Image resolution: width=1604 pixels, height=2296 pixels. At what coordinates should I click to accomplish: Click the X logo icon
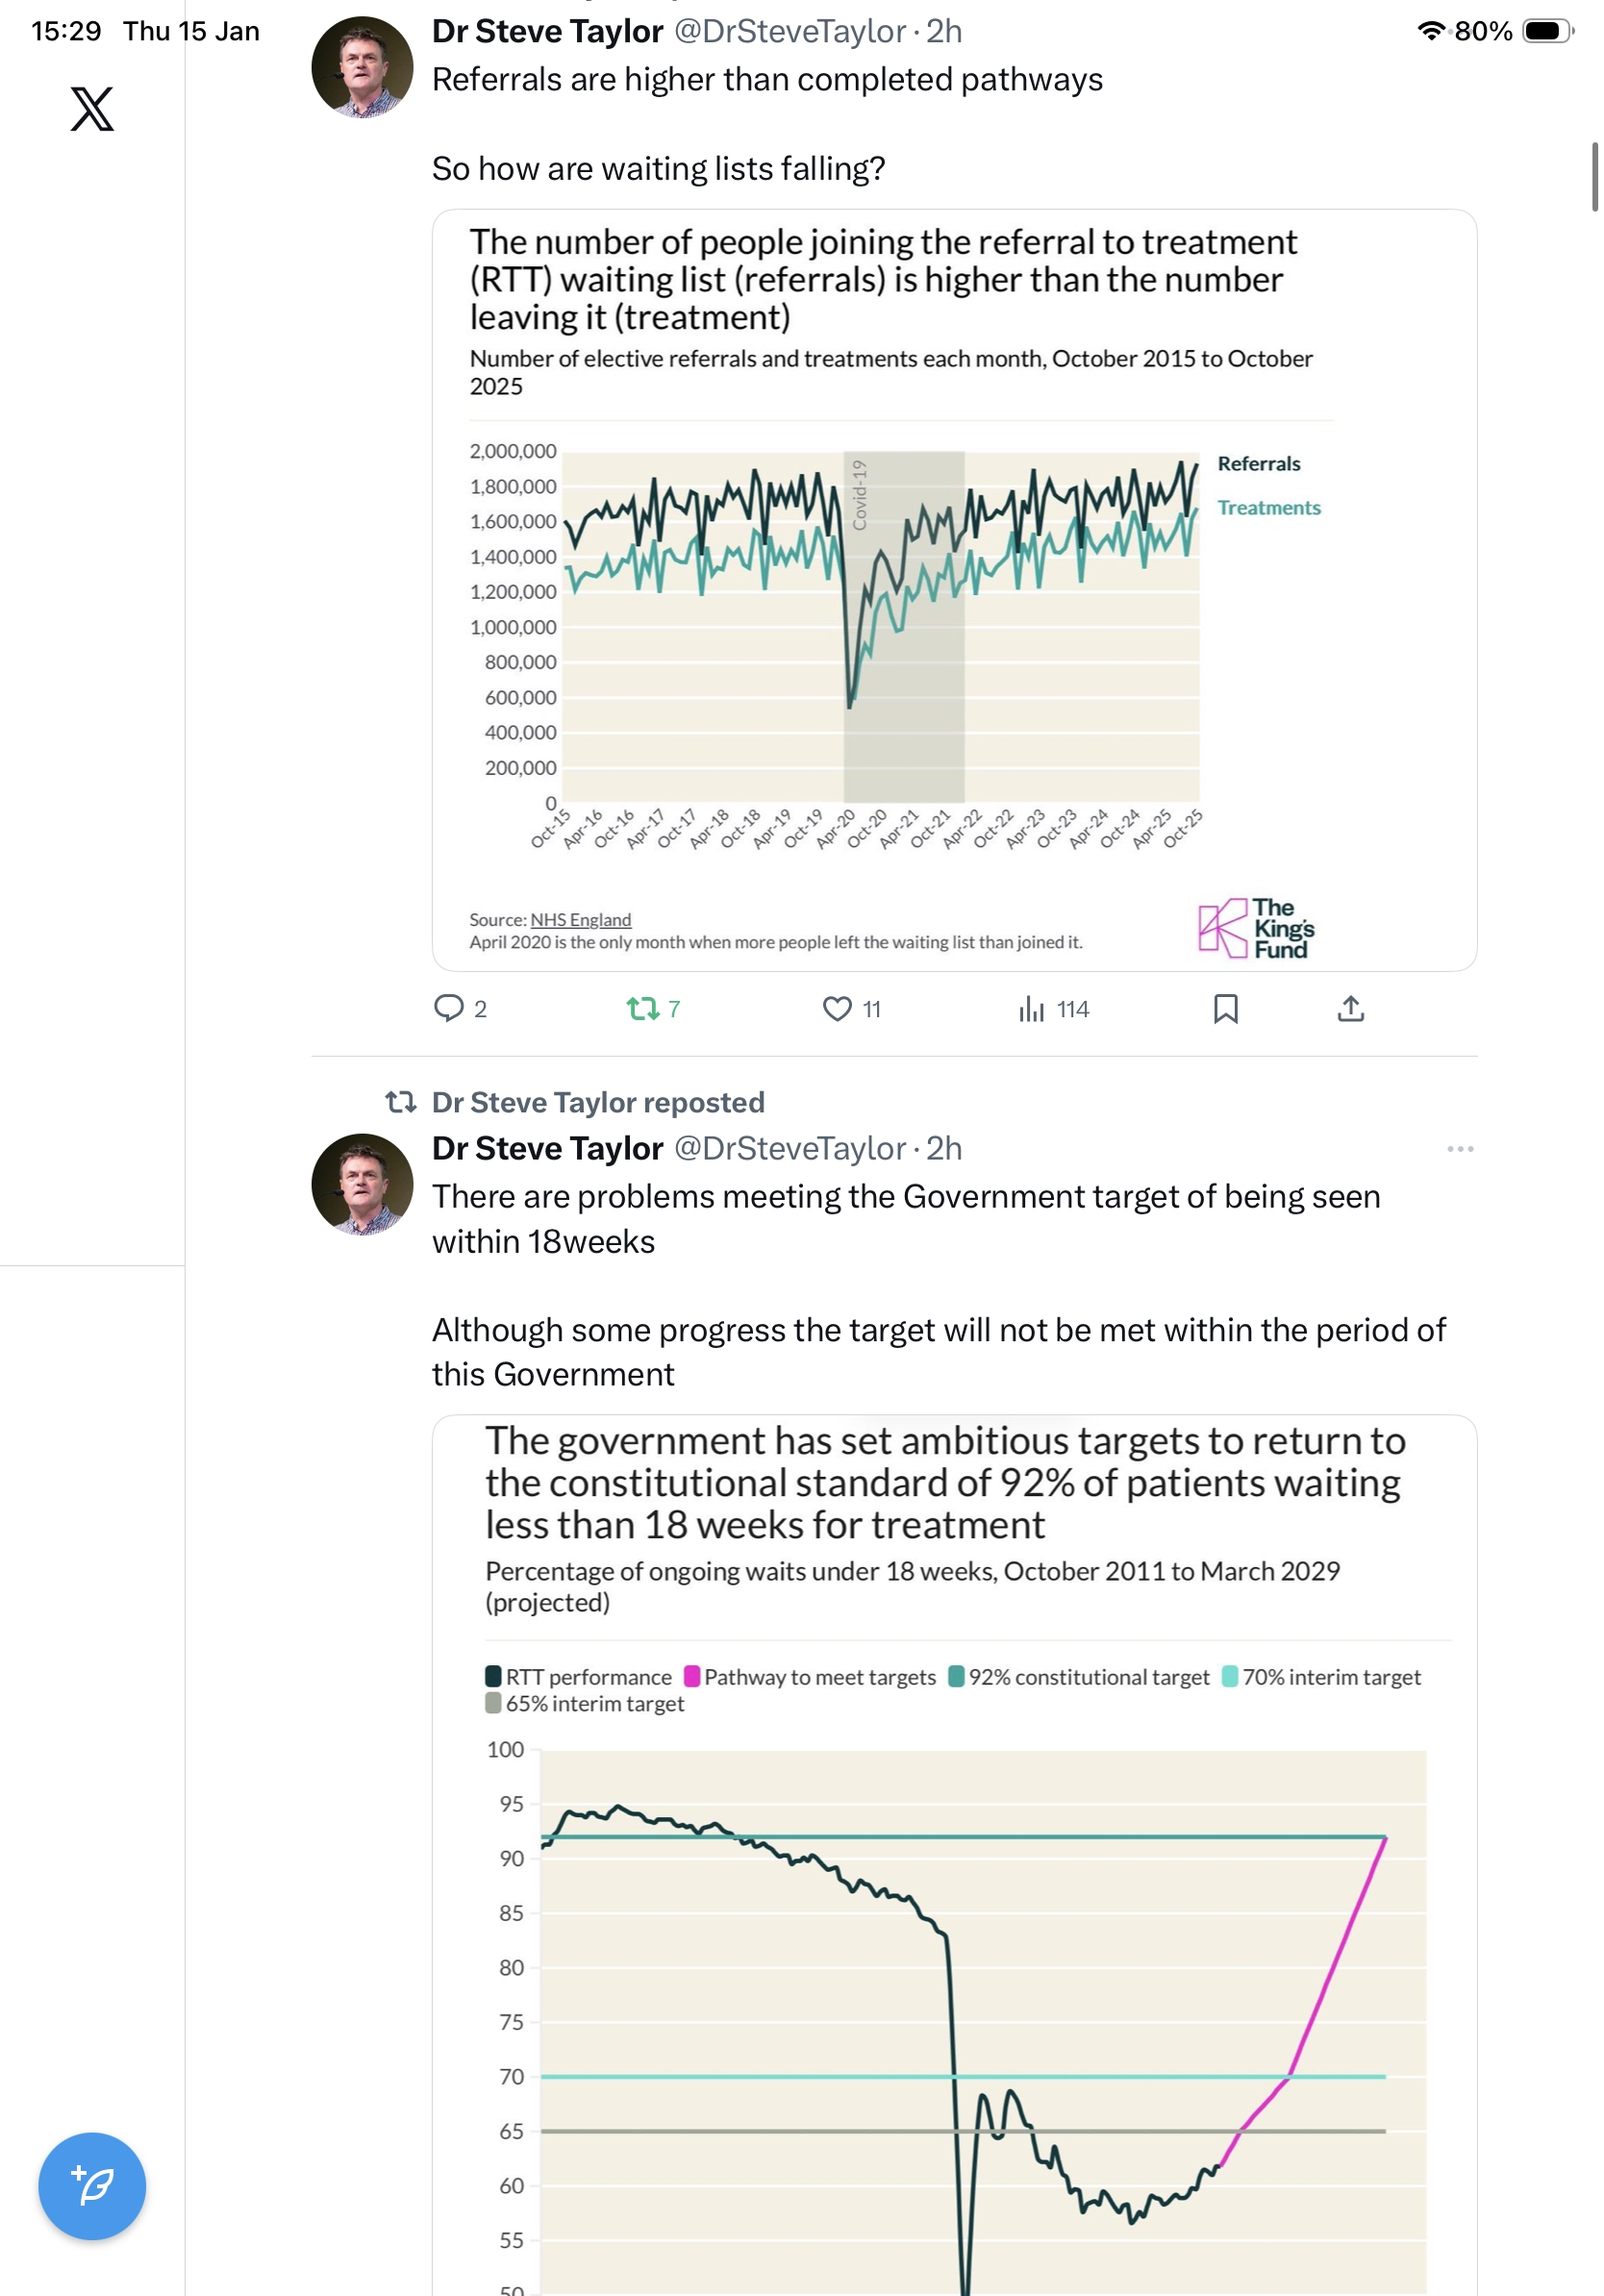coord(92,109)
